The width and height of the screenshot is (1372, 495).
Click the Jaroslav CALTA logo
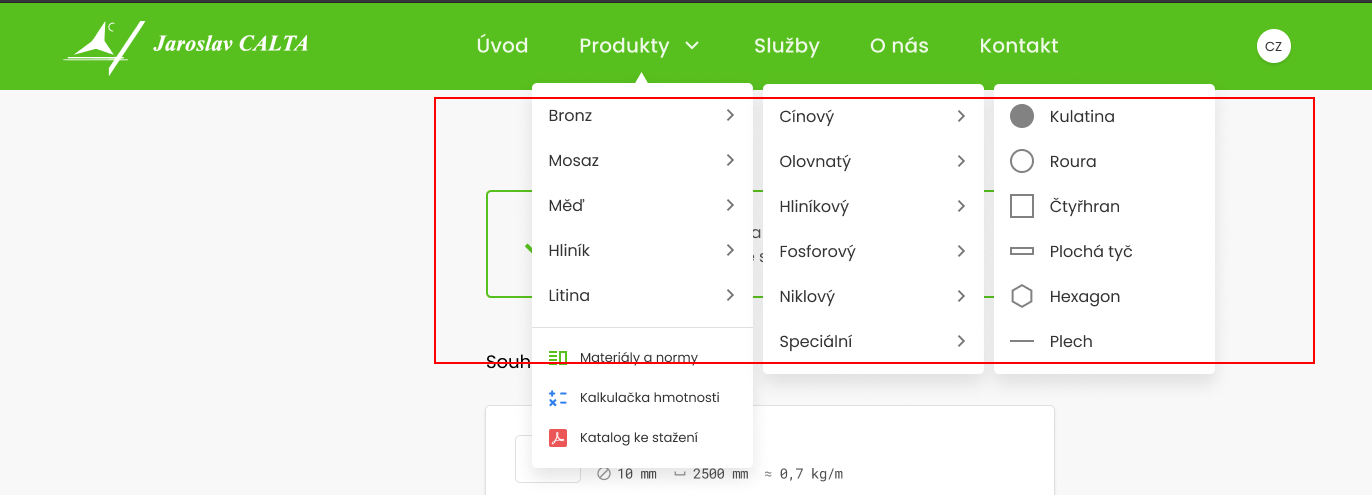186,46
